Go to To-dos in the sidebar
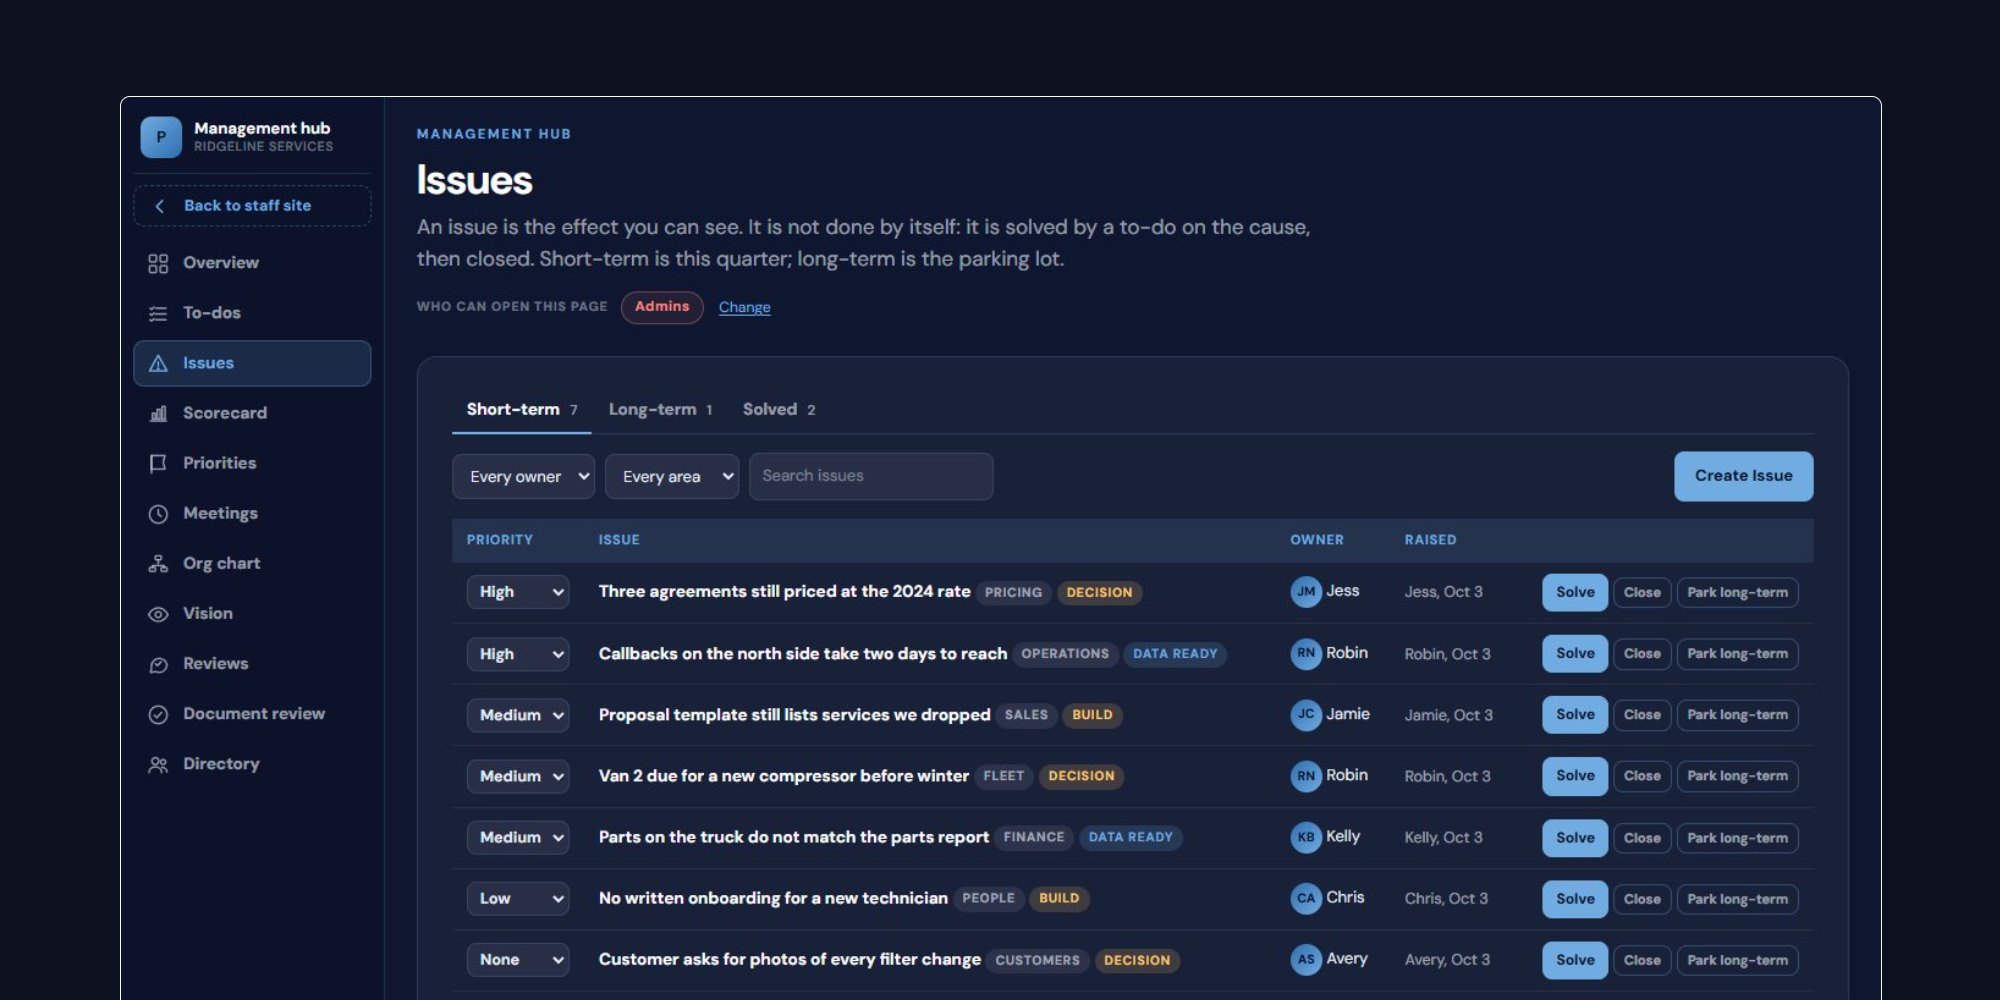This screenshot has width=2000, height=1000. 252,313
